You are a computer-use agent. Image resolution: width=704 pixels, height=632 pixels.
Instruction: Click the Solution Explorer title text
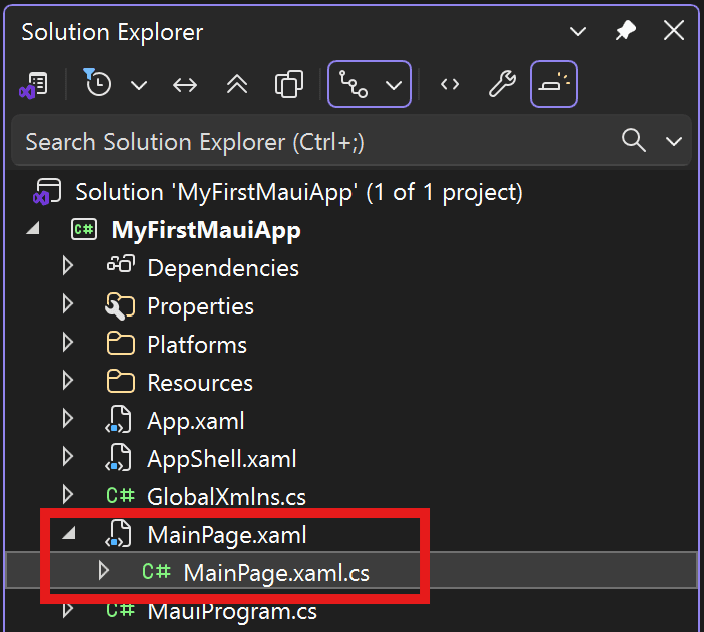[112, 32]
